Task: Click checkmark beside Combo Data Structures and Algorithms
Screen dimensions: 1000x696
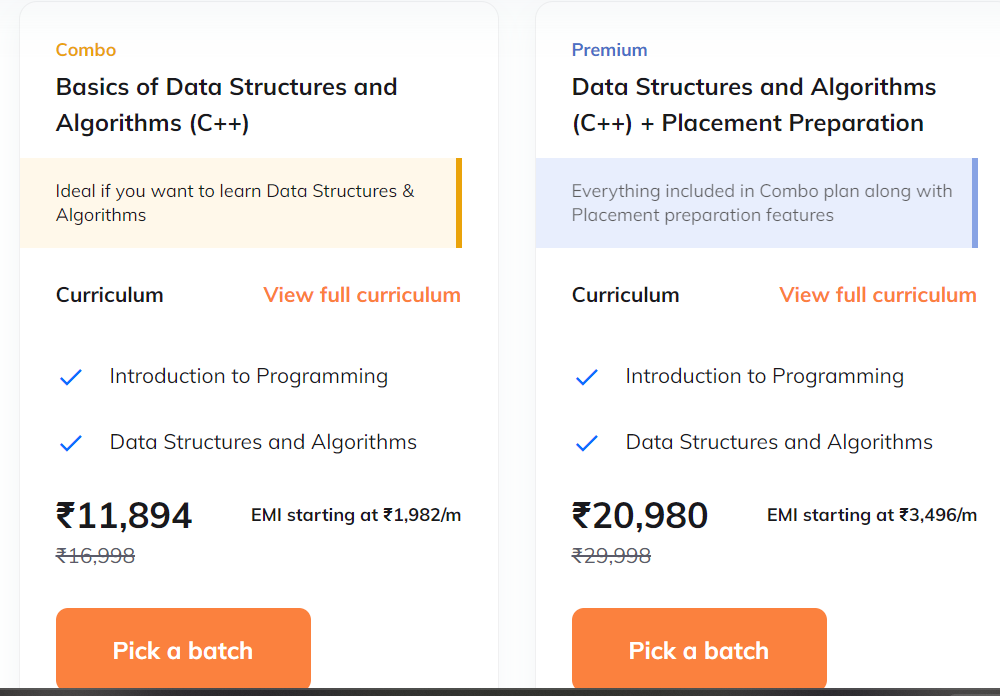Action: (x=71, y=443)
